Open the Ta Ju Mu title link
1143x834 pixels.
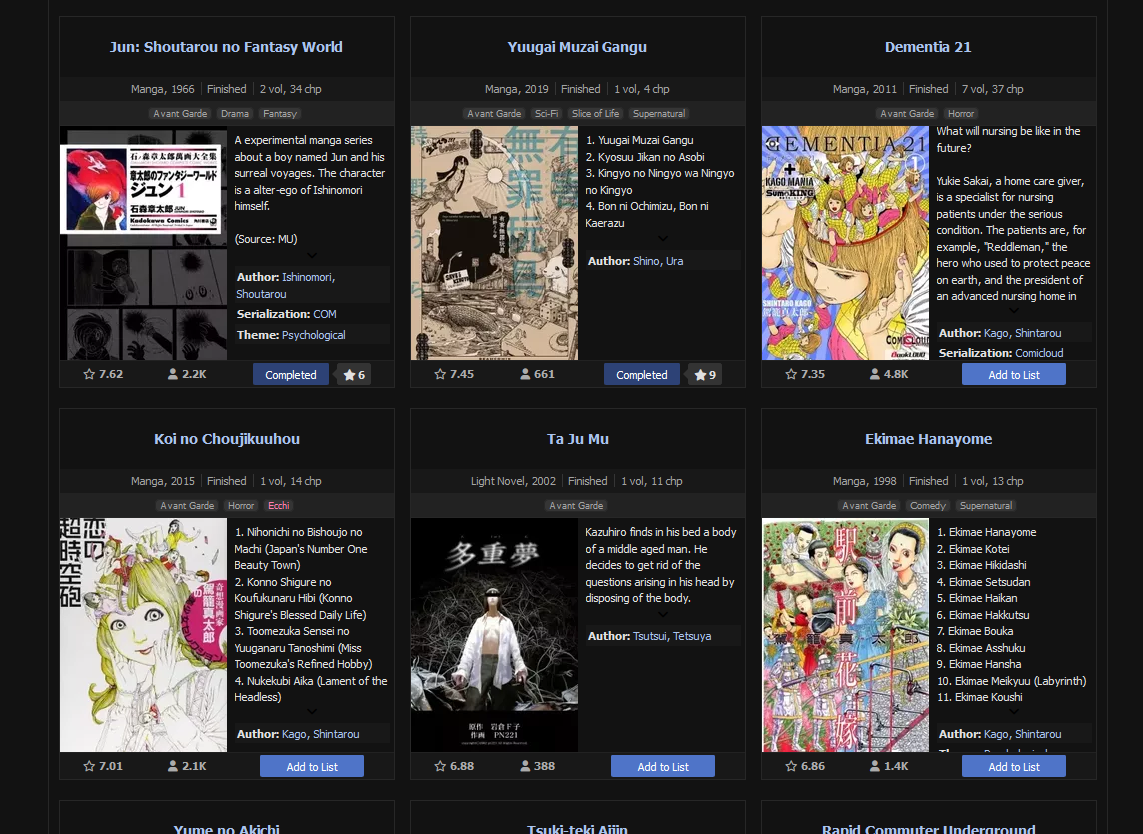coord(577,439)
